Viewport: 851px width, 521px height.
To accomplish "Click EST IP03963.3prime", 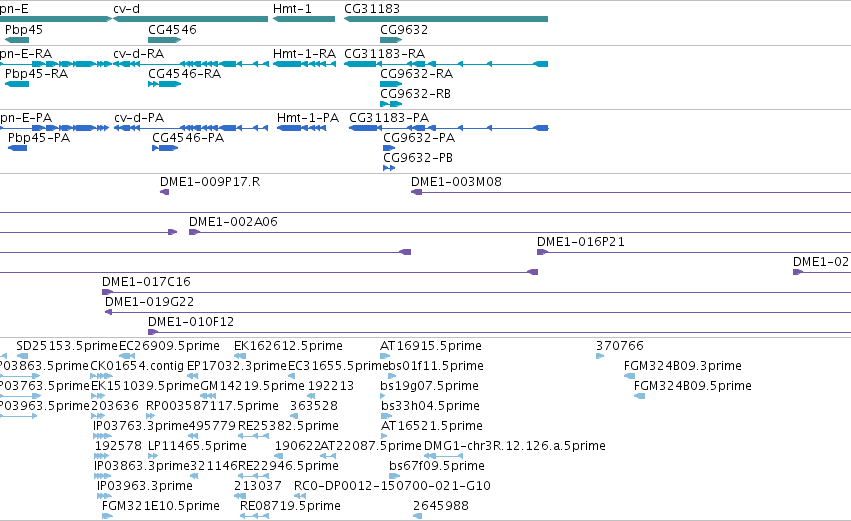I will (102, 497).
